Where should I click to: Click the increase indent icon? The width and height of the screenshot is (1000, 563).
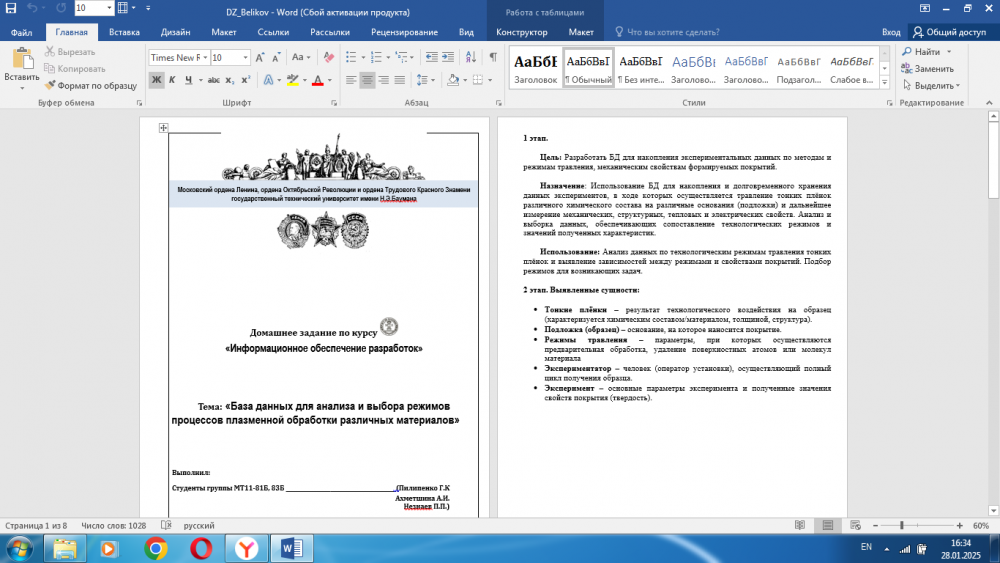point(446,57)
